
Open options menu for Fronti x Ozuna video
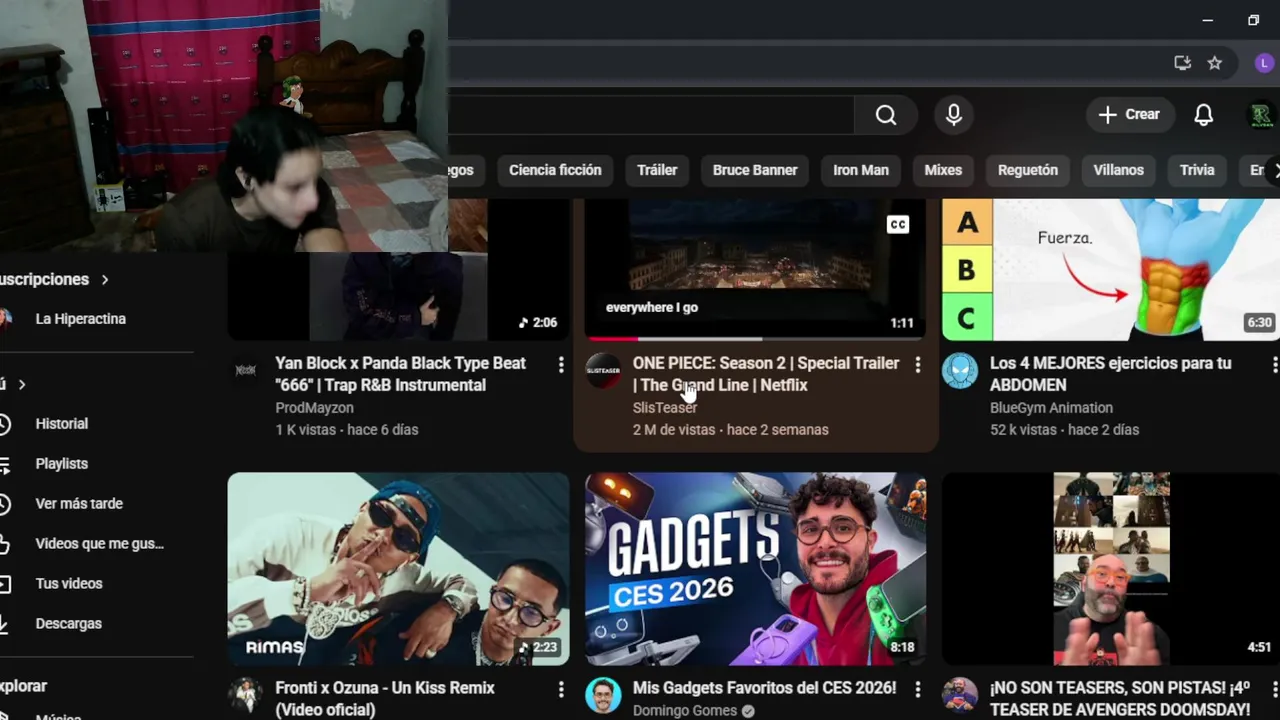pyautogui.click(x=561, y=690)
